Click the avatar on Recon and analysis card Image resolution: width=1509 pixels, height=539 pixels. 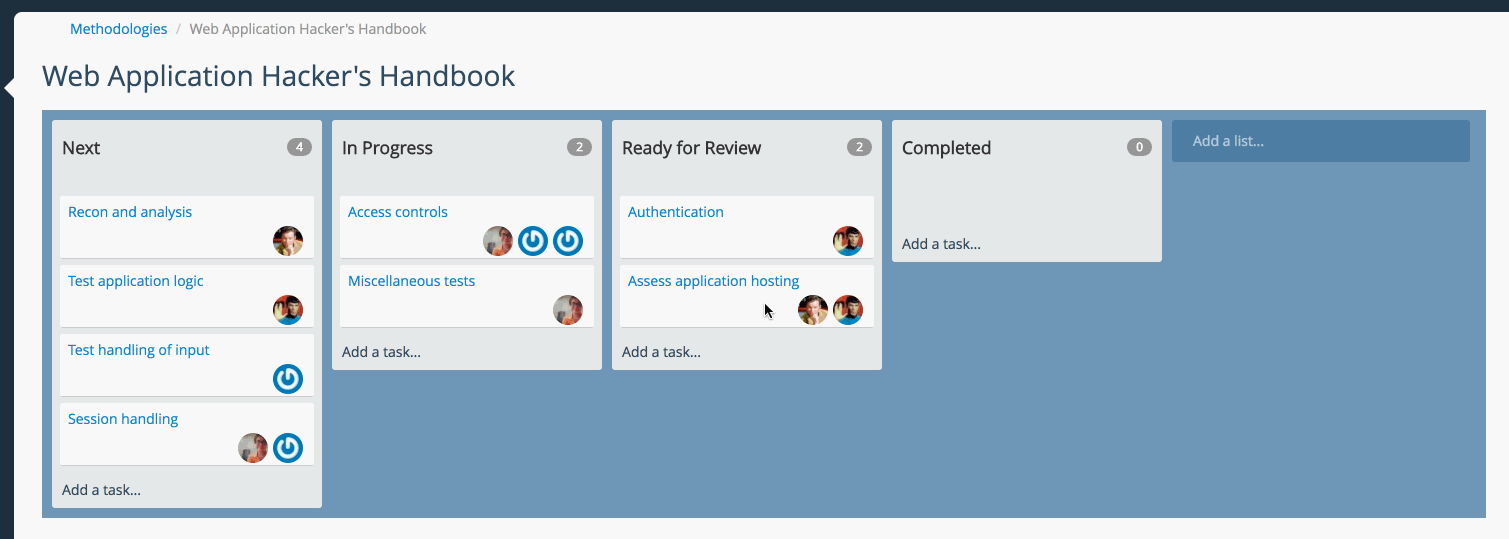(288, 241)
